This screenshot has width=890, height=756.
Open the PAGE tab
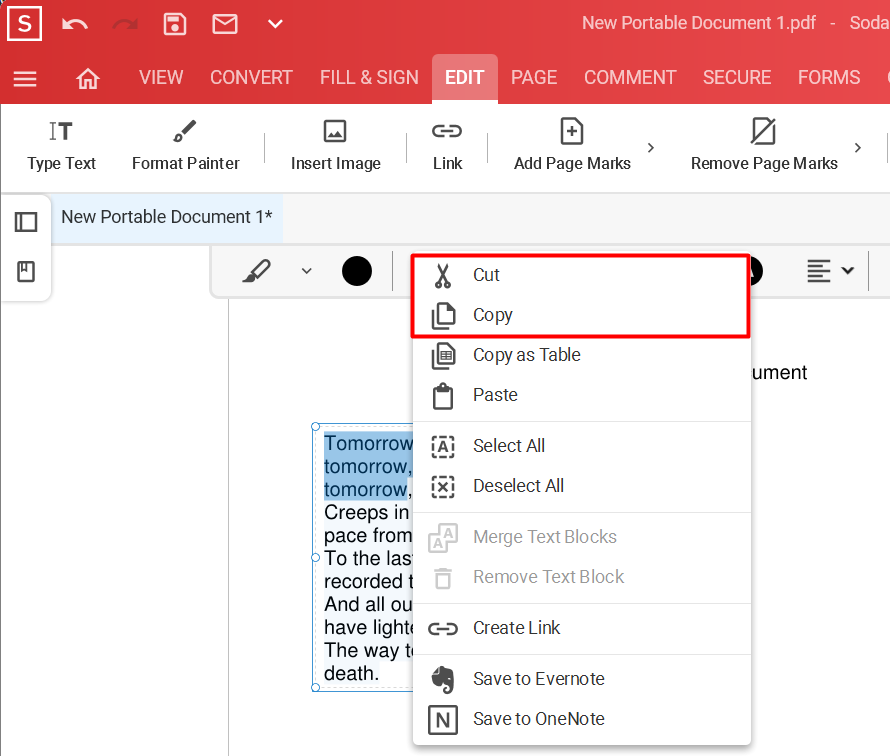tap(534, 77)
